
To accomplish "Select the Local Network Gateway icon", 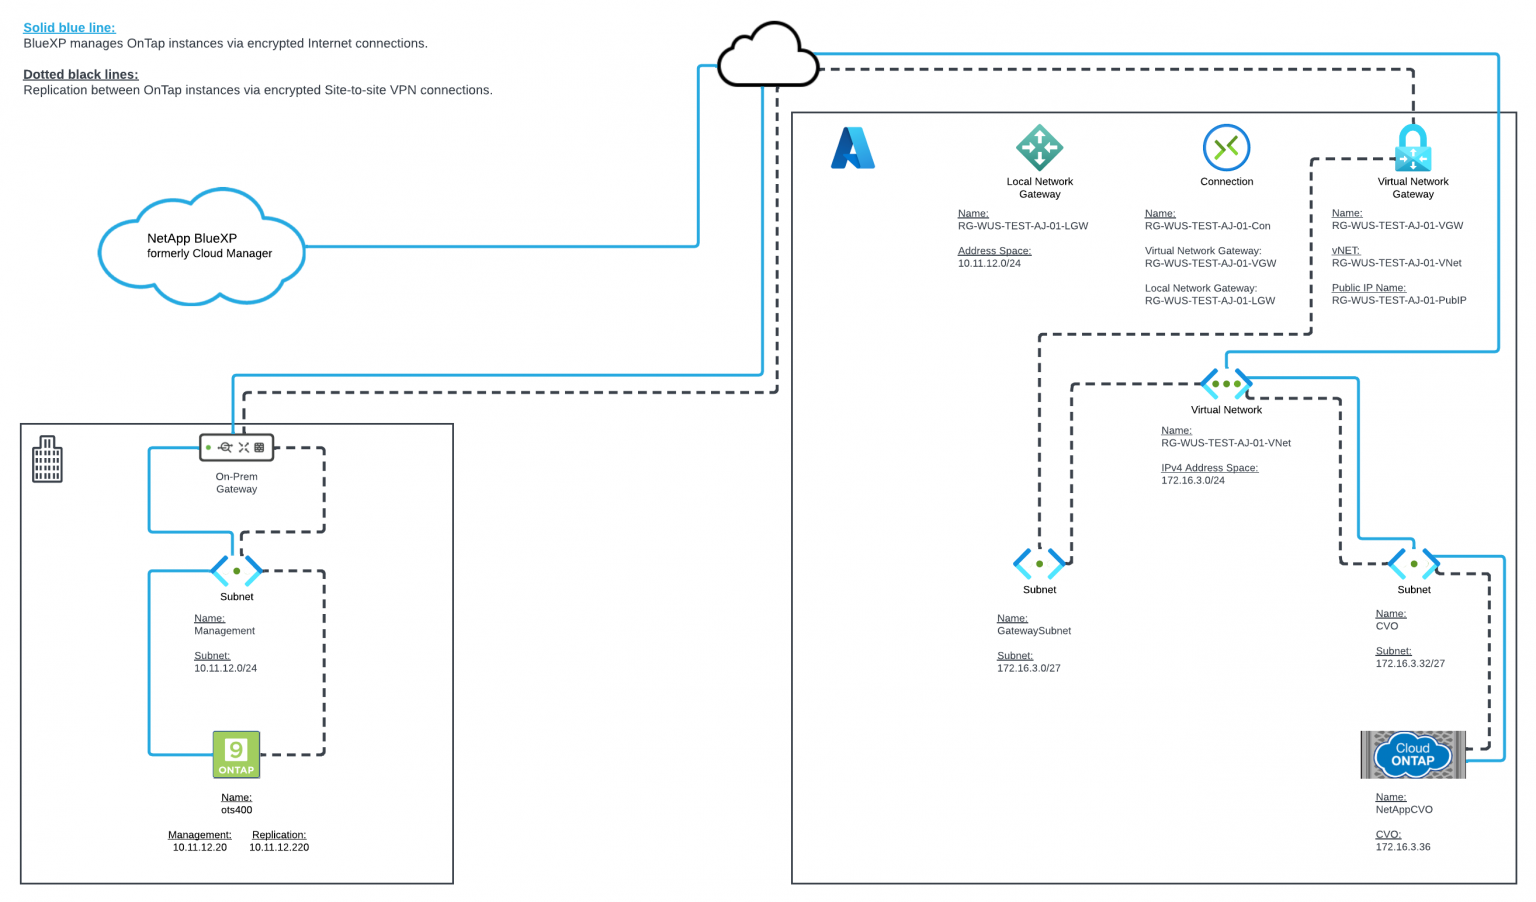I will (x=1039, y=148).
